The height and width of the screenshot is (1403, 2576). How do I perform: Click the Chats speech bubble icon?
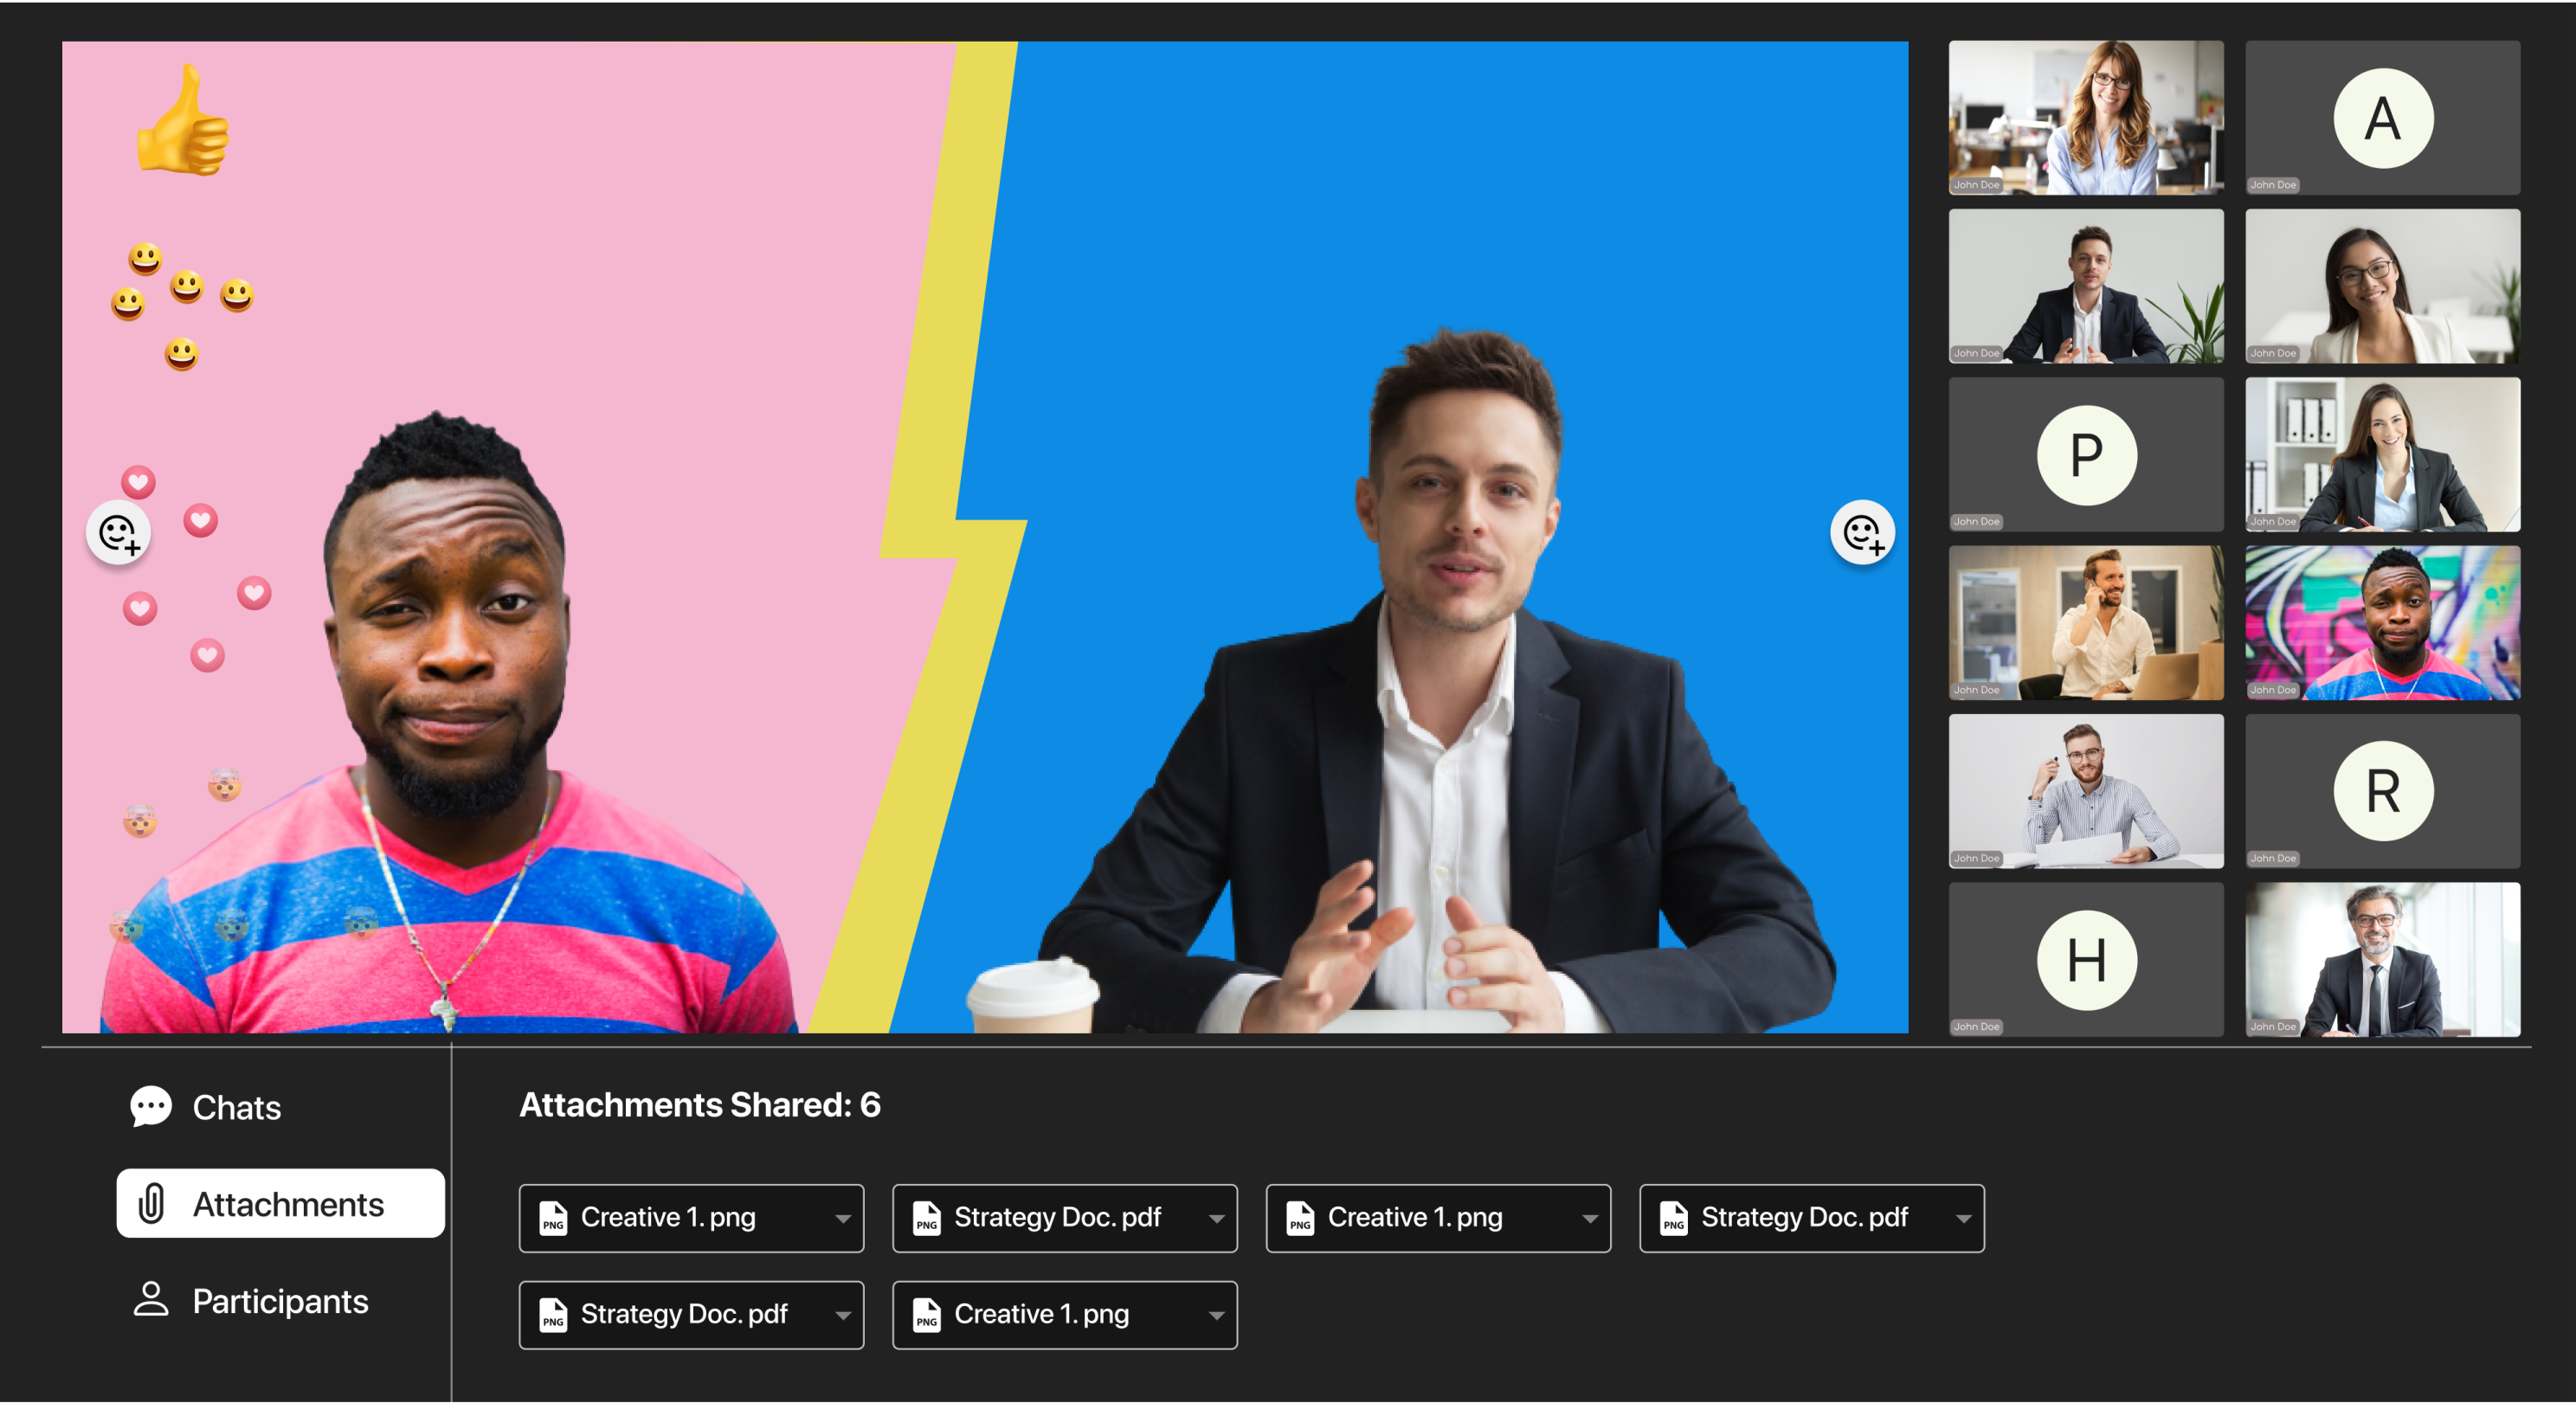click(151, 1106)
